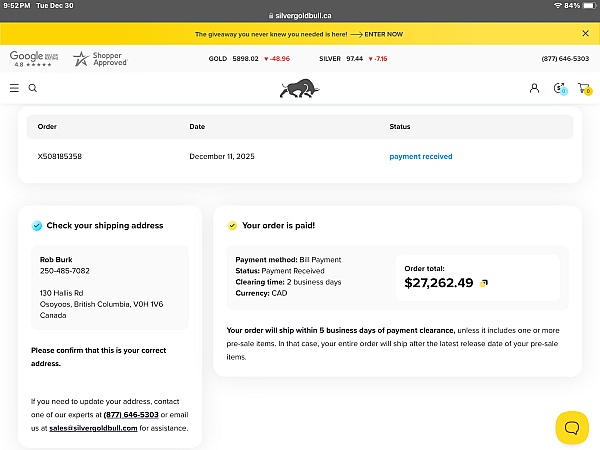This screenshot has height=450, width=600.
Task: Click the (877) 646-5303 header phone number
Action: pos(565,59)
